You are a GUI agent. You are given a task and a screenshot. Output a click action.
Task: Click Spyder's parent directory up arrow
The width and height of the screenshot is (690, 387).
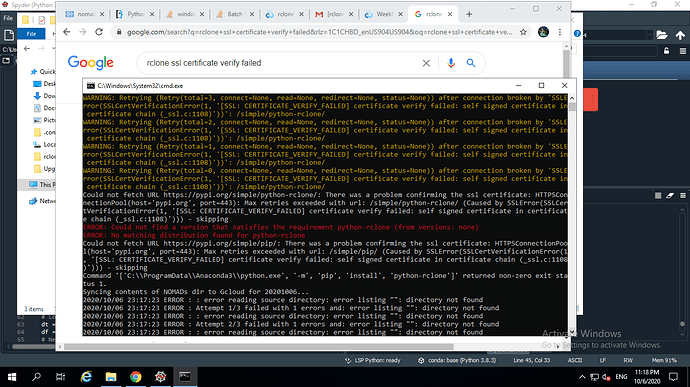click(680, 35)
